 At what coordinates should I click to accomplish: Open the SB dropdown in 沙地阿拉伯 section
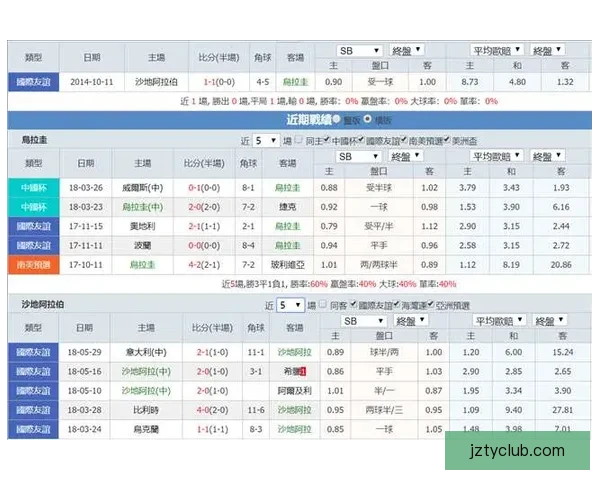[x=363, y=321]
